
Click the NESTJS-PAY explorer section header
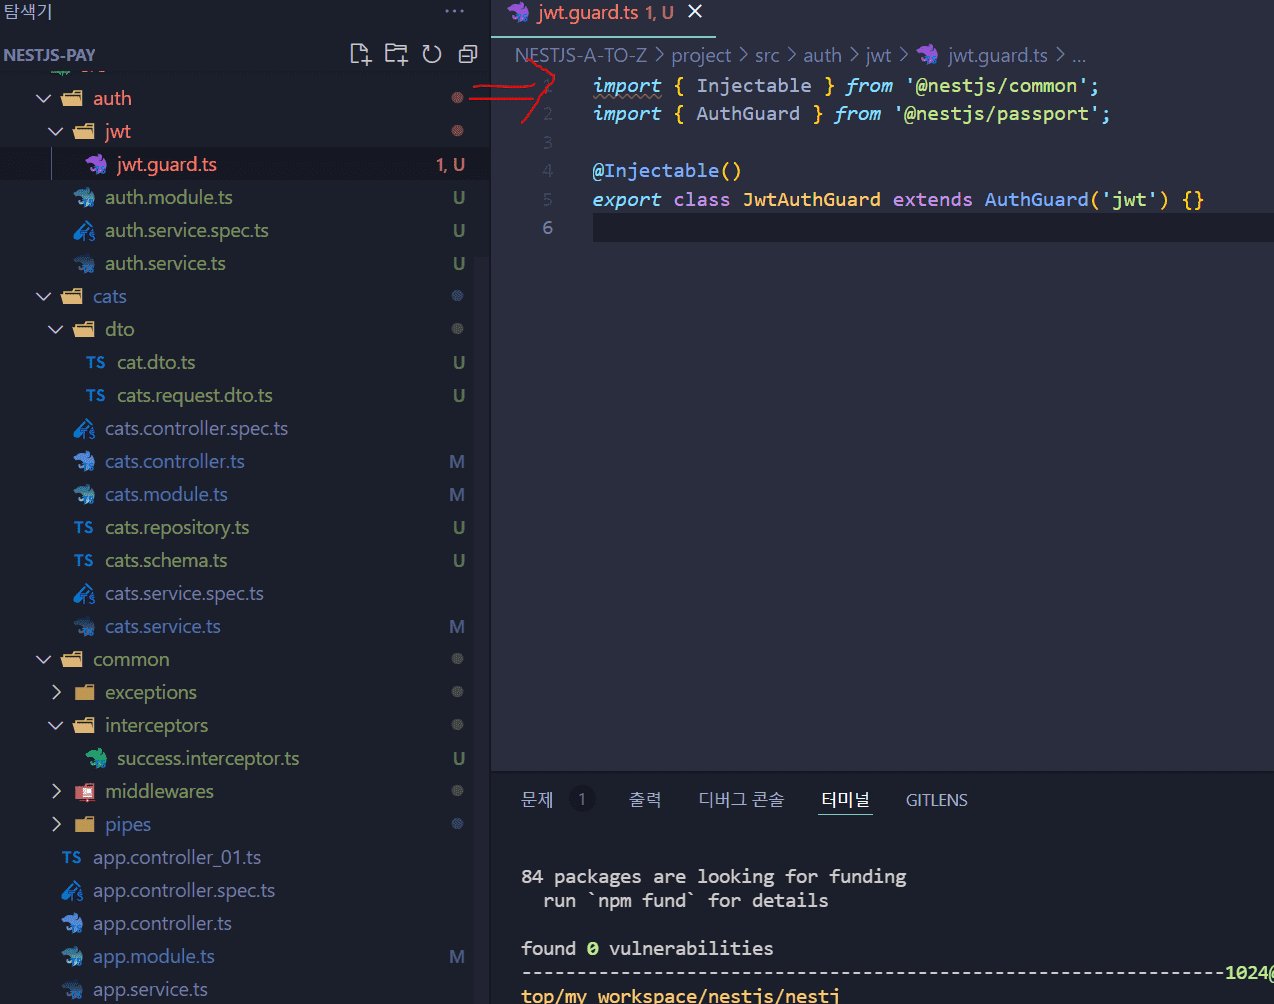50,55
